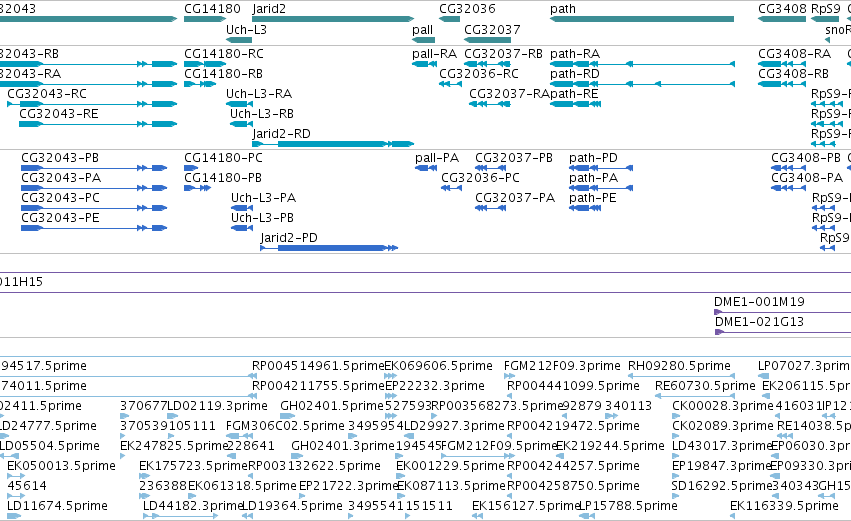
Task: Select the Uch-L3-PB protein
Action: point(242,228)
